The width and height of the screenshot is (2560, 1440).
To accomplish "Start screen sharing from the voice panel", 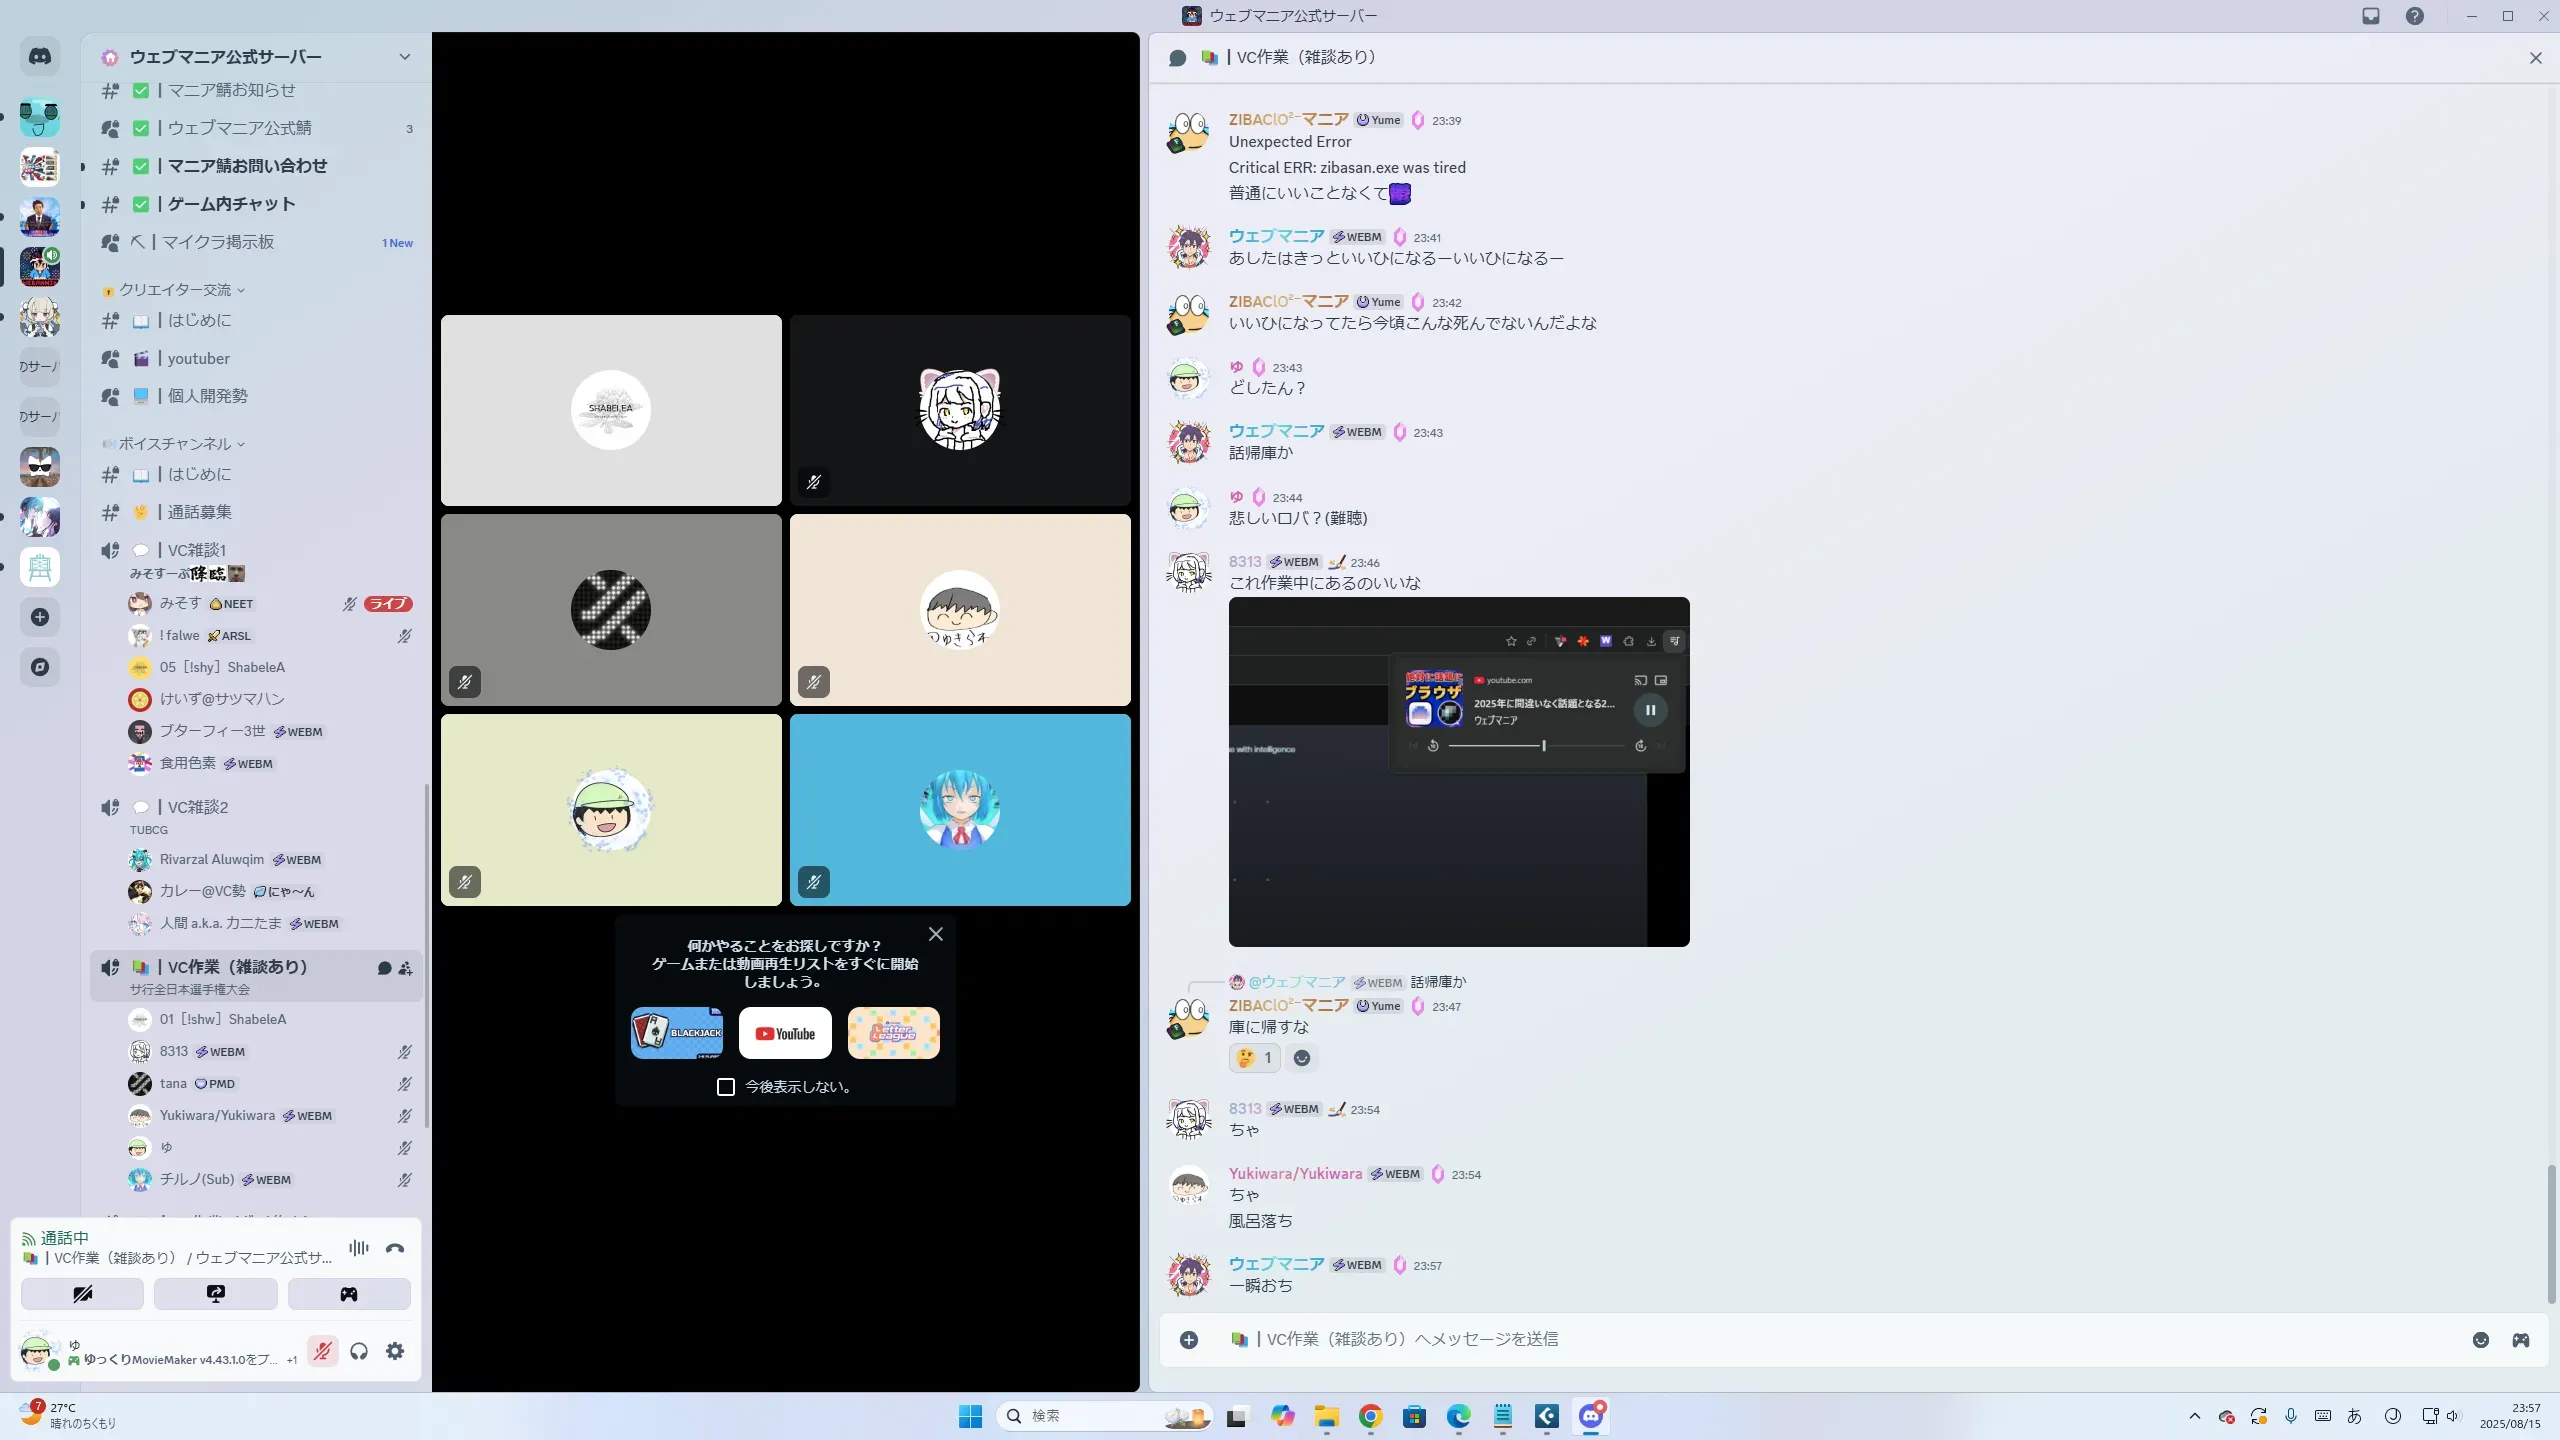I will 215,1294.
